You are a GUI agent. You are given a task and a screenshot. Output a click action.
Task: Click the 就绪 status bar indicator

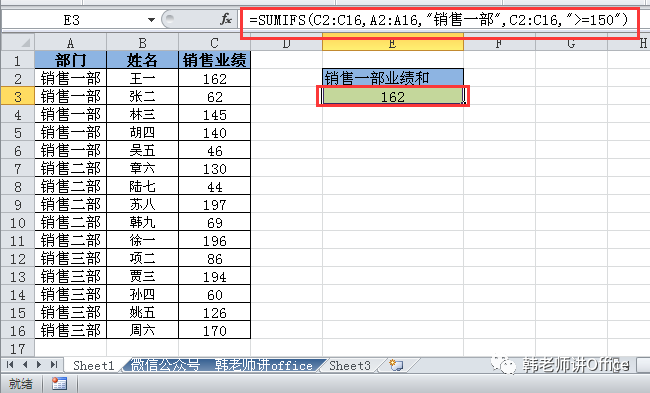coord(21,384)
